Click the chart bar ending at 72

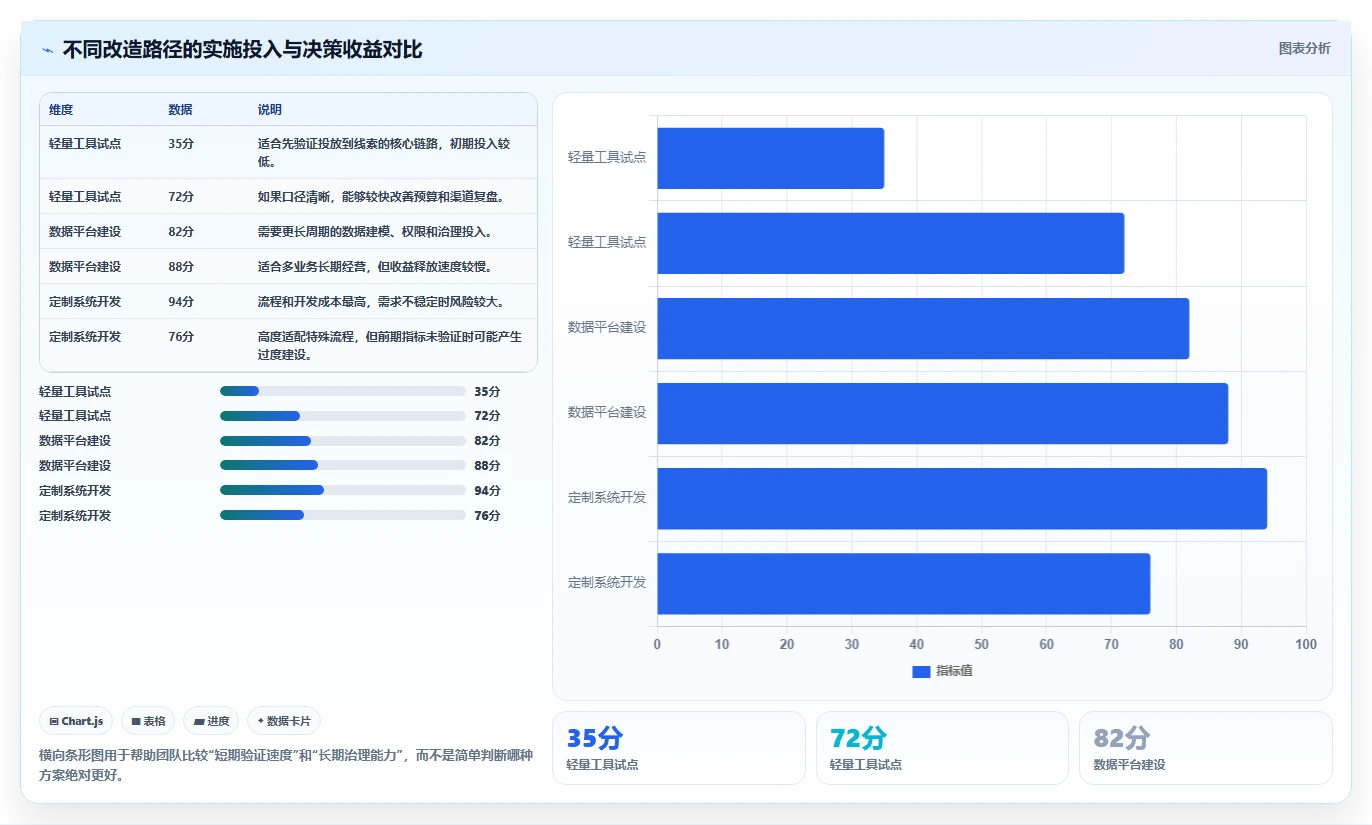pos(890,243)
